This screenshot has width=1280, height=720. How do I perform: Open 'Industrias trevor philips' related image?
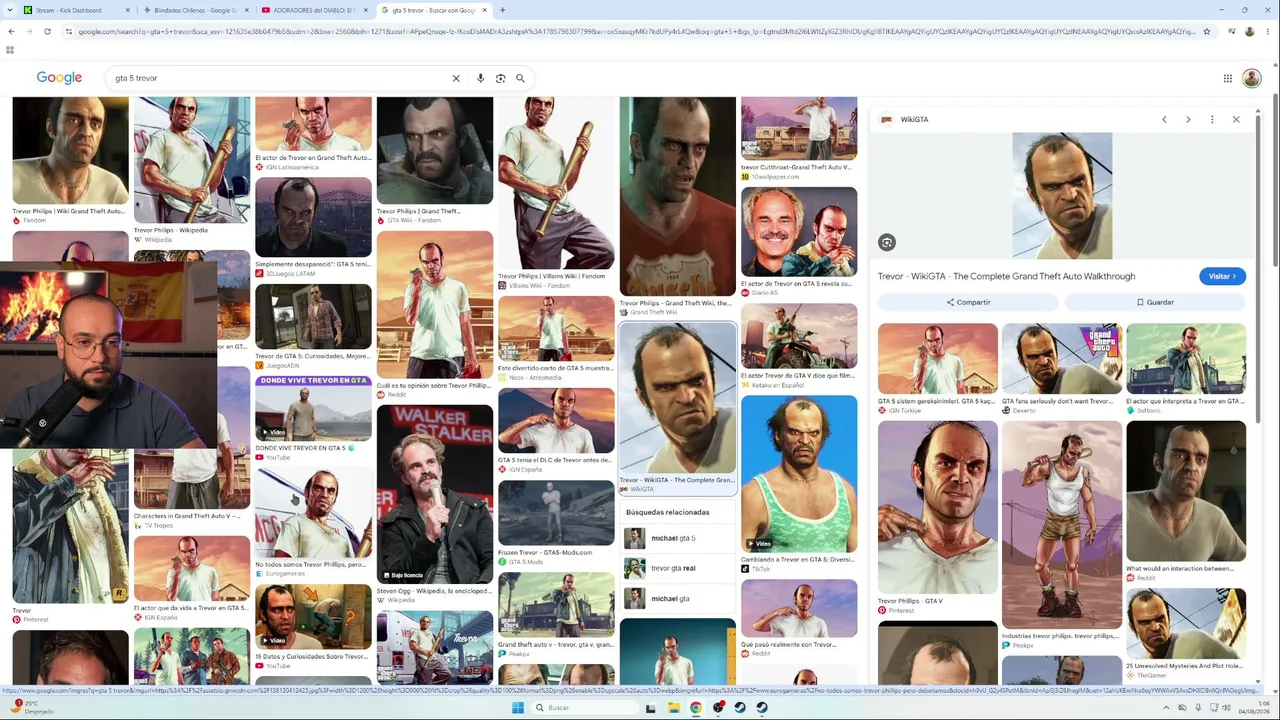pyautogui.click(x=1062, y=525)
